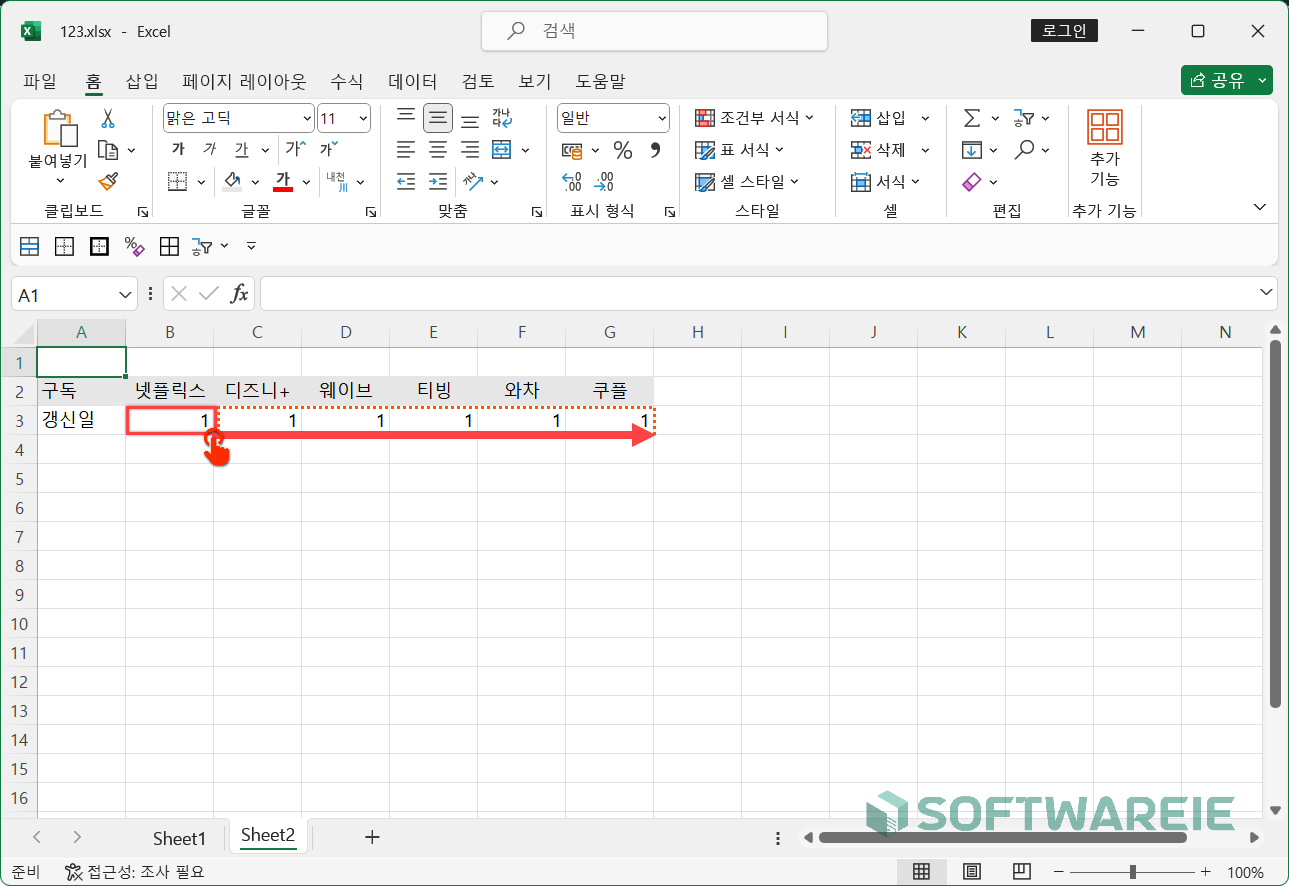Open the Name Box A1 dropdown arrow
This screenshot has width=1289, height=886.
tap(126, 294)
